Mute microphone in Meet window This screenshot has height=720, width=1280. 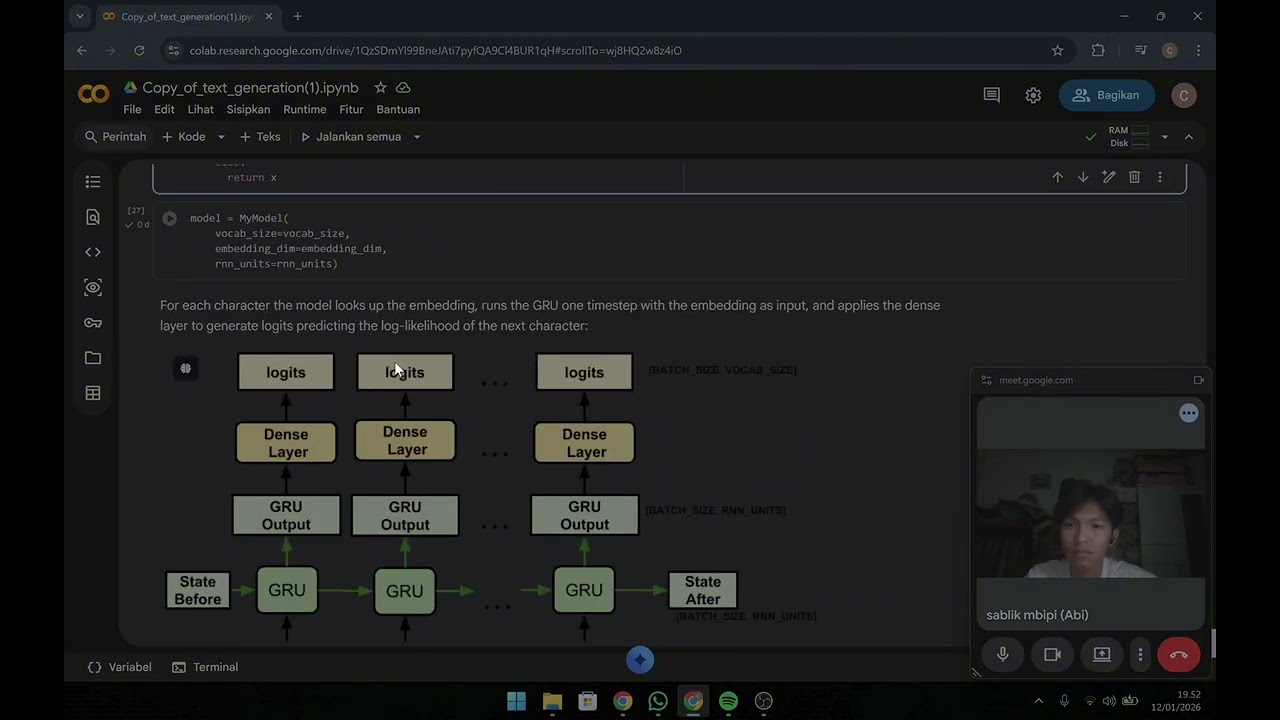[x=1003, y=654]
